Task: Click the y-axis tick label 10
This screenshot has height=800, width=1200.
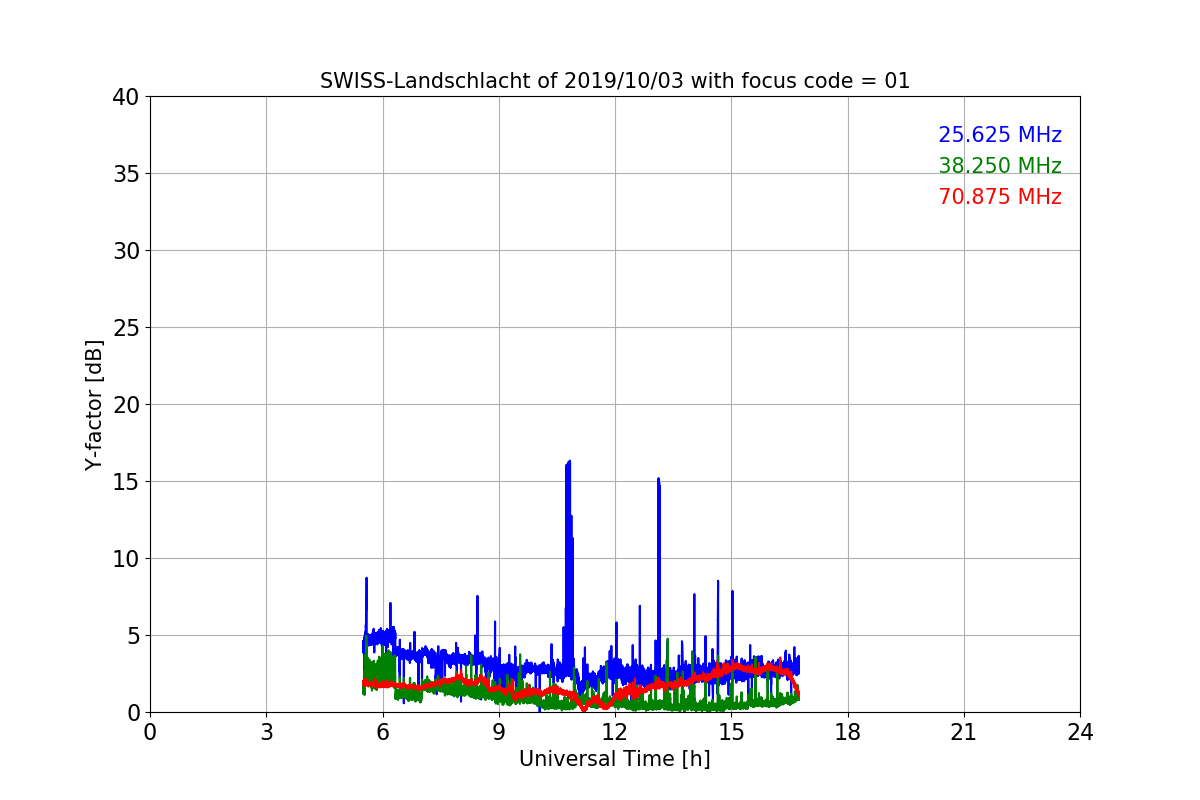Action: [x=126, y=559]
